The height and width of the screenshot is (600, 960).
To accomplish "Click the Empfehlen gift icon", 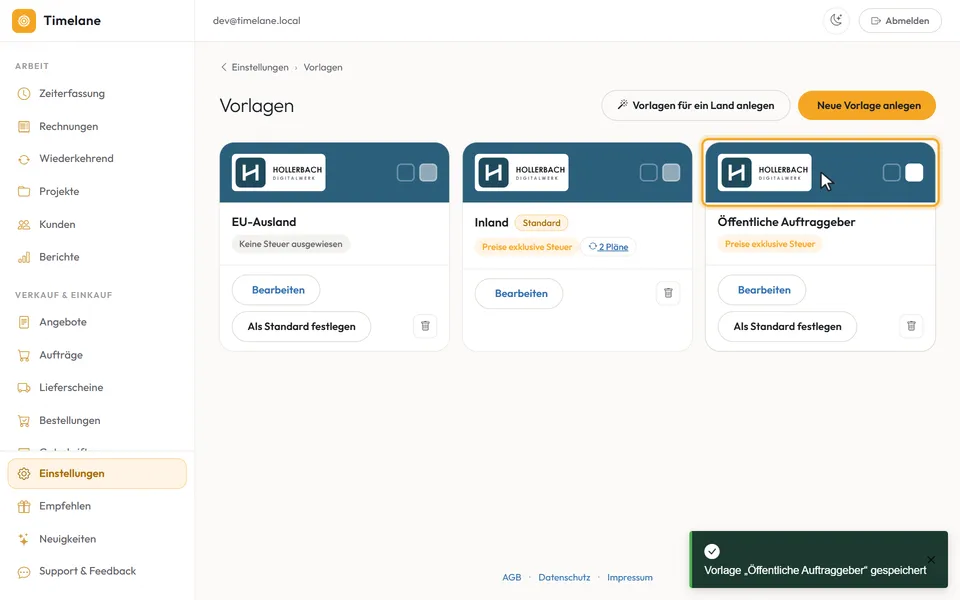I will (24, 506).
